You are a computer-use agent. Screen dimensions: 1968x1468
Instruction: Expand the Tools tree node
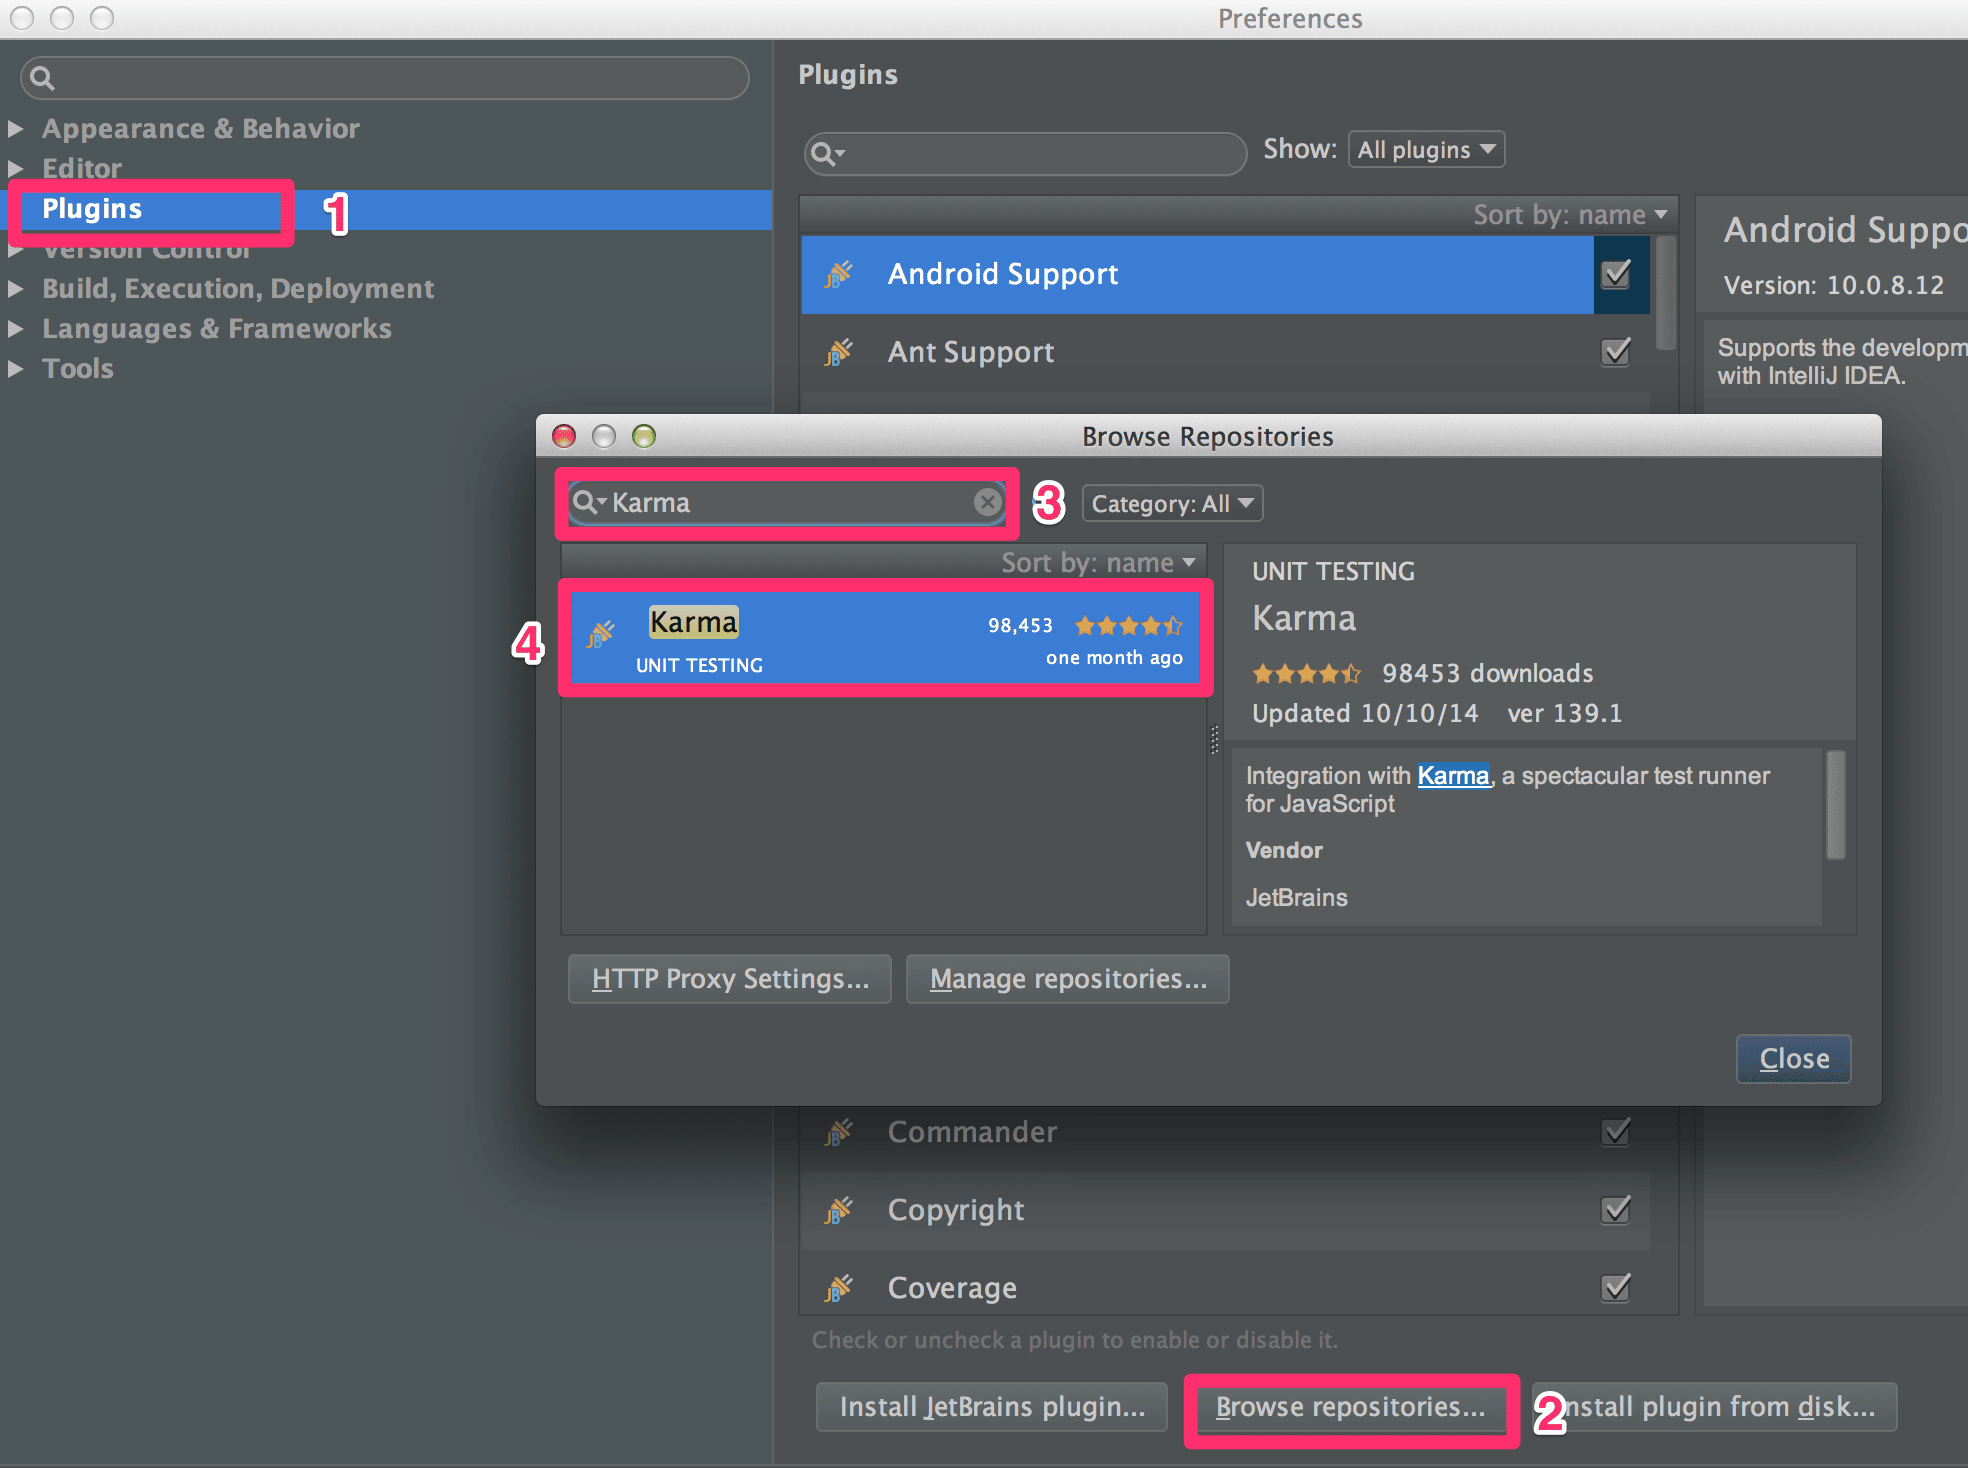tap(15, 369)
